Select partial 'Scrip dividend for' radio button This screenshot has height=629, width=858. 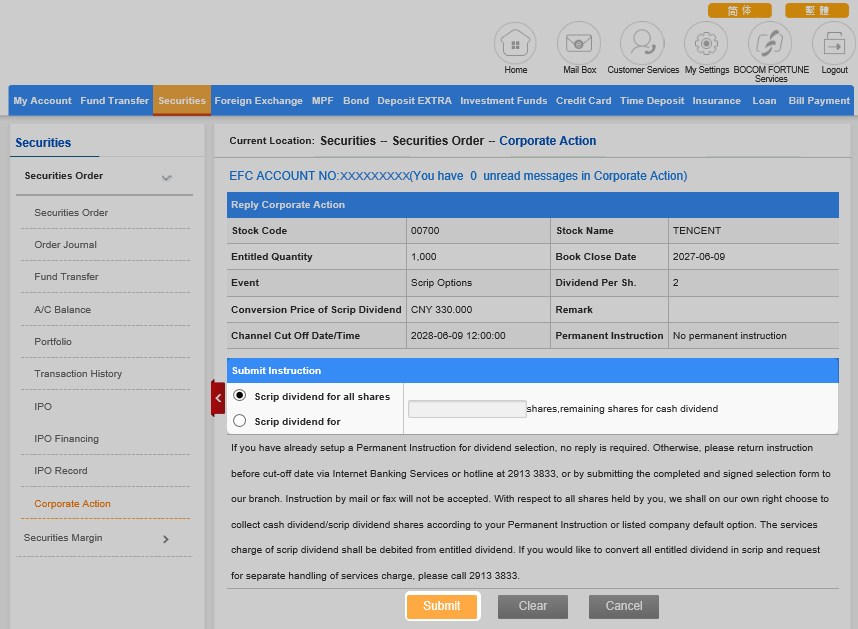pos(240,421)
